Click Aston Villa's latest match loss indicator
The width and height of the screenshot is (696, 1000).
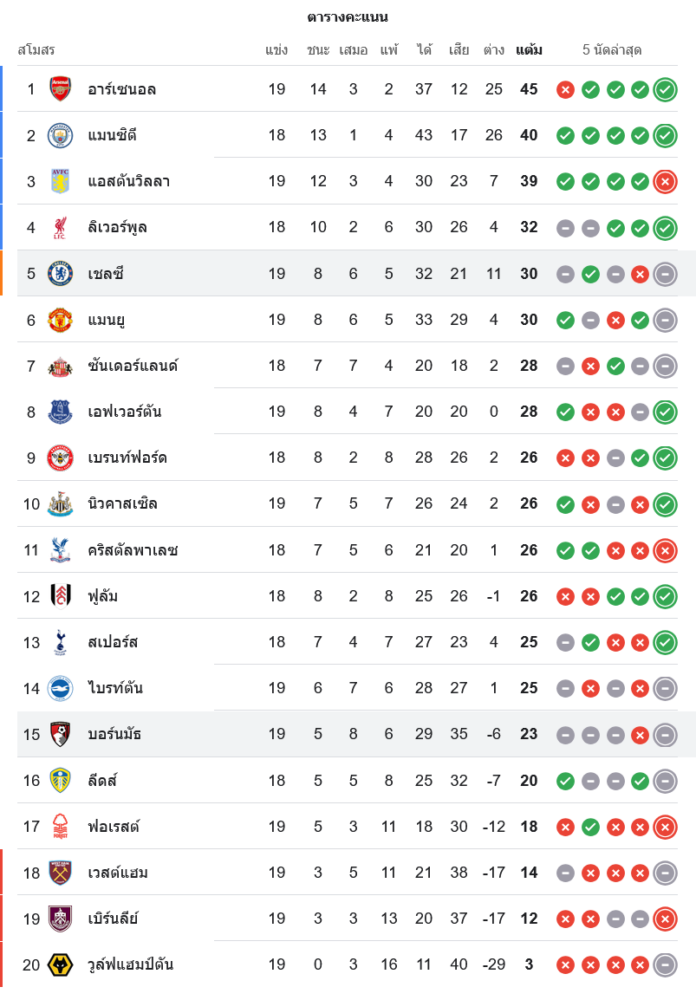665,181
